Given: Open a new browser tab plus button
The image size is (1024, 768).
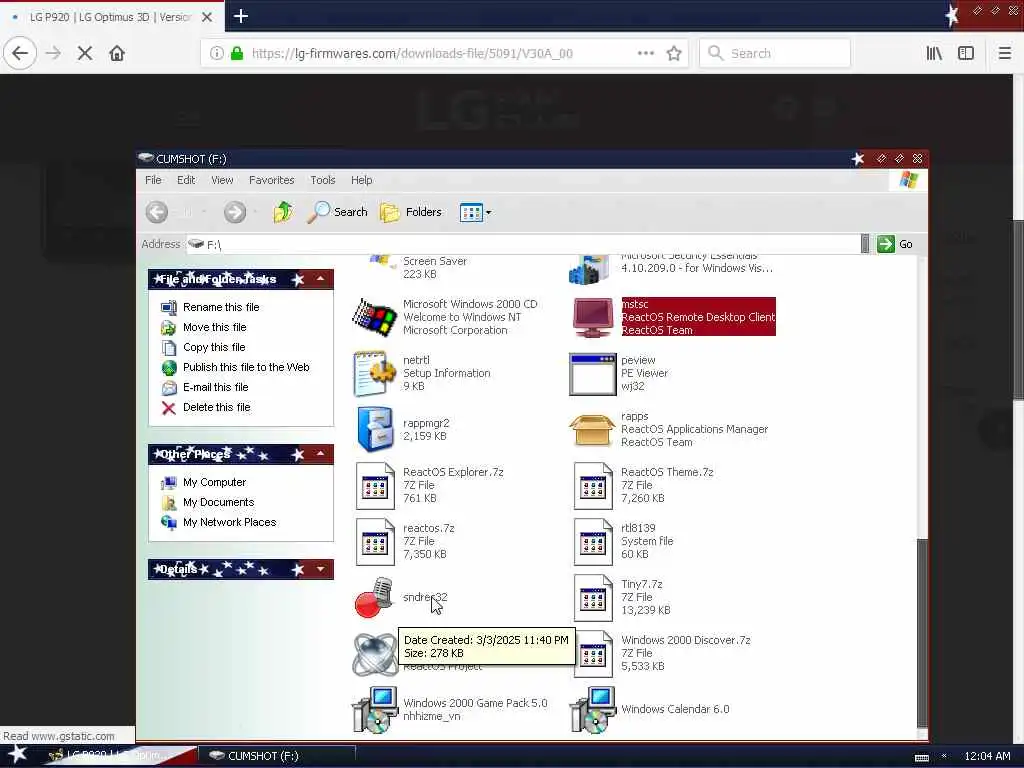Looking at the screenshot, I should 241,16.
